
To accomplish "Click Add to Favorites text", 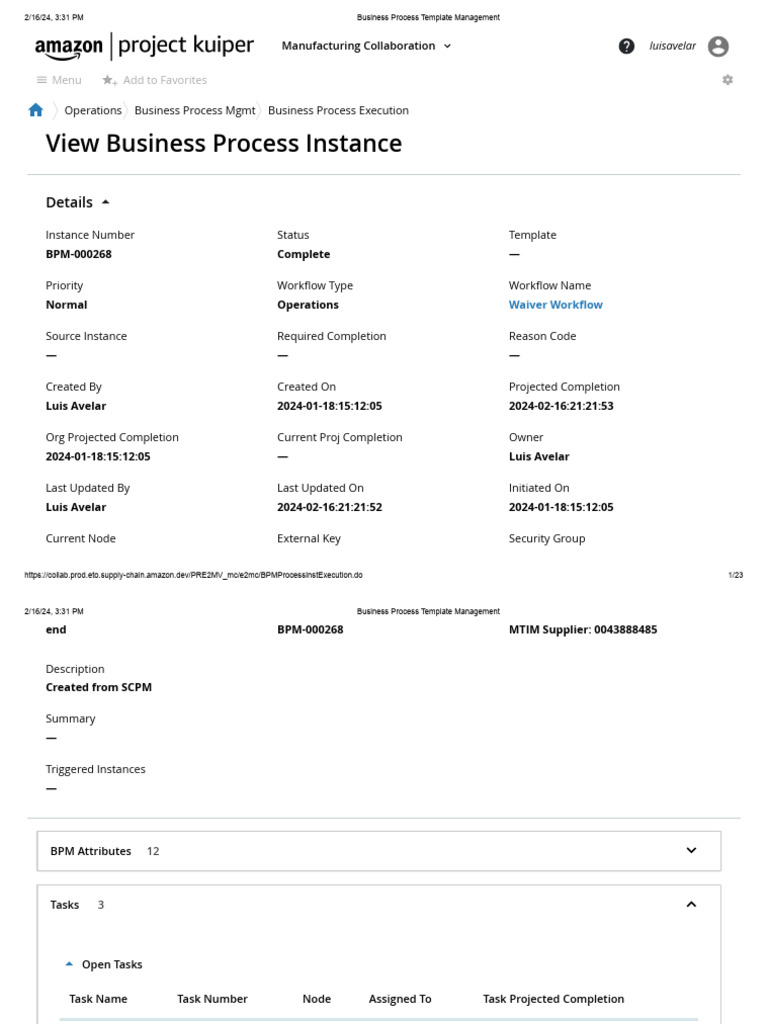I will tap(165, 80).
